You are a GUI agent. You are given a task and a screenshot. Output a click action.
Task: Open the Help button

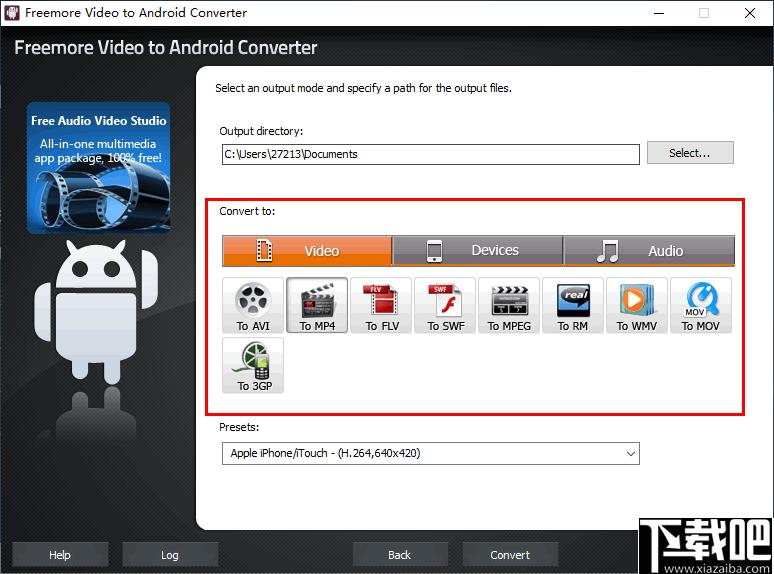60,555
